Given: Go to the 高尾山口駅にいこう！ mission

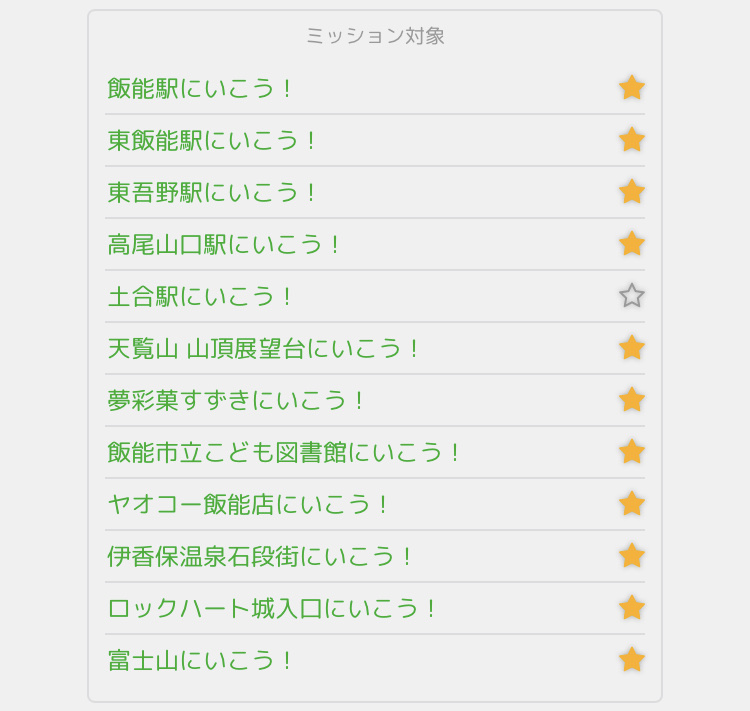Looking at the screenshot, I should tap(223, 244).
